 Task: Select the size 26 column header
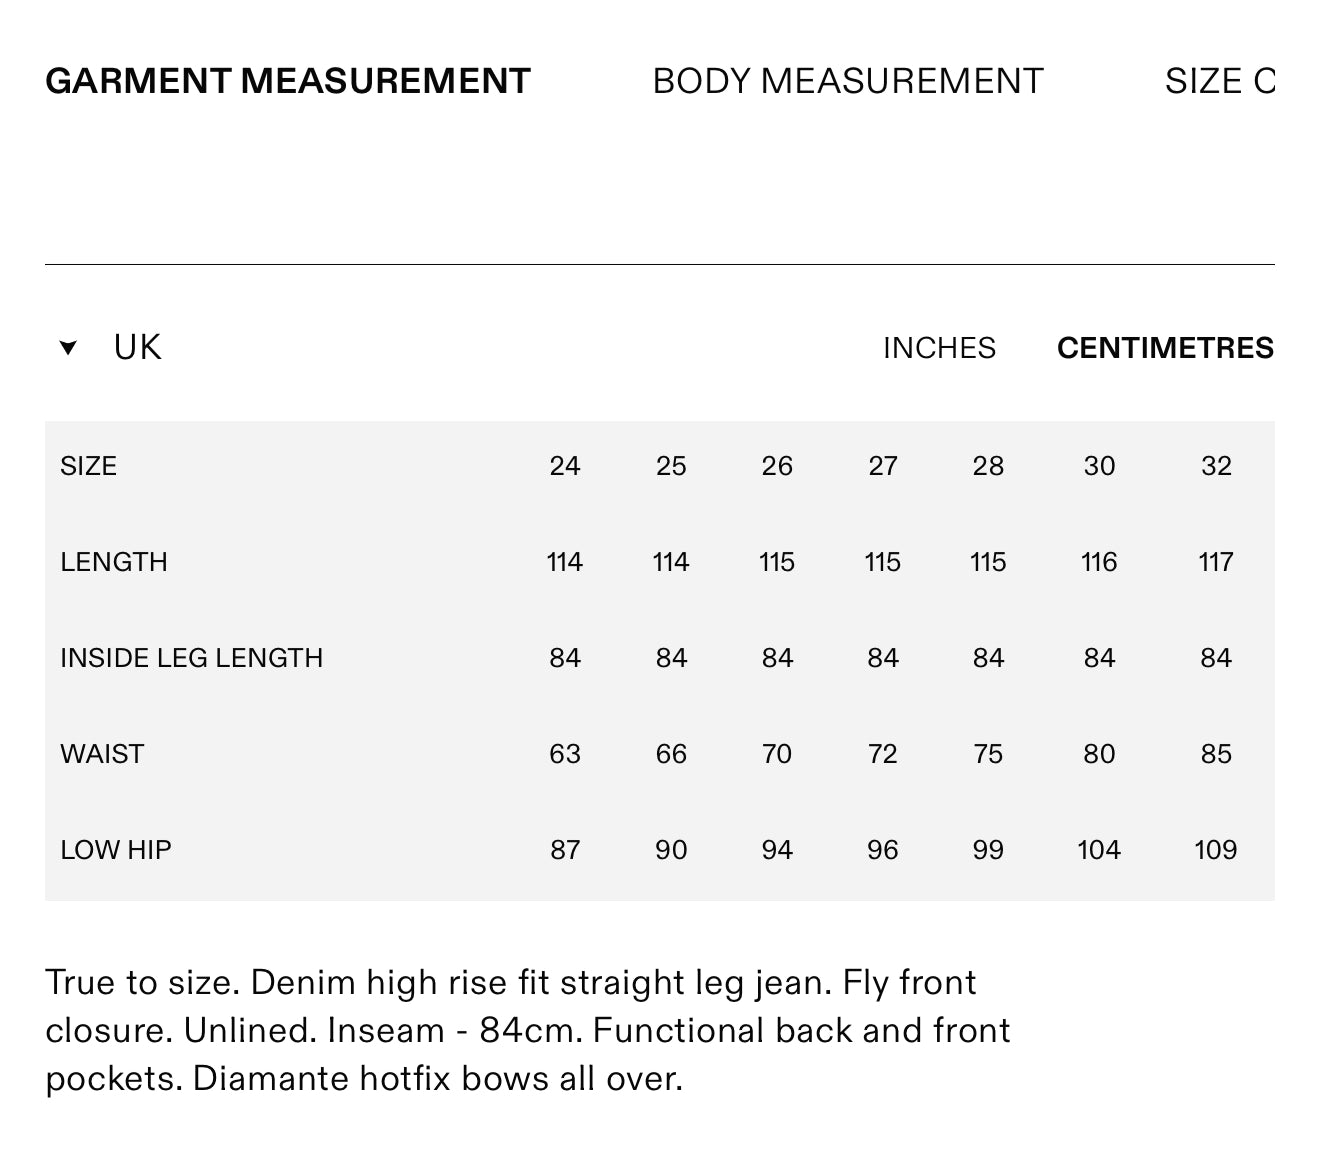click(777, 466)
